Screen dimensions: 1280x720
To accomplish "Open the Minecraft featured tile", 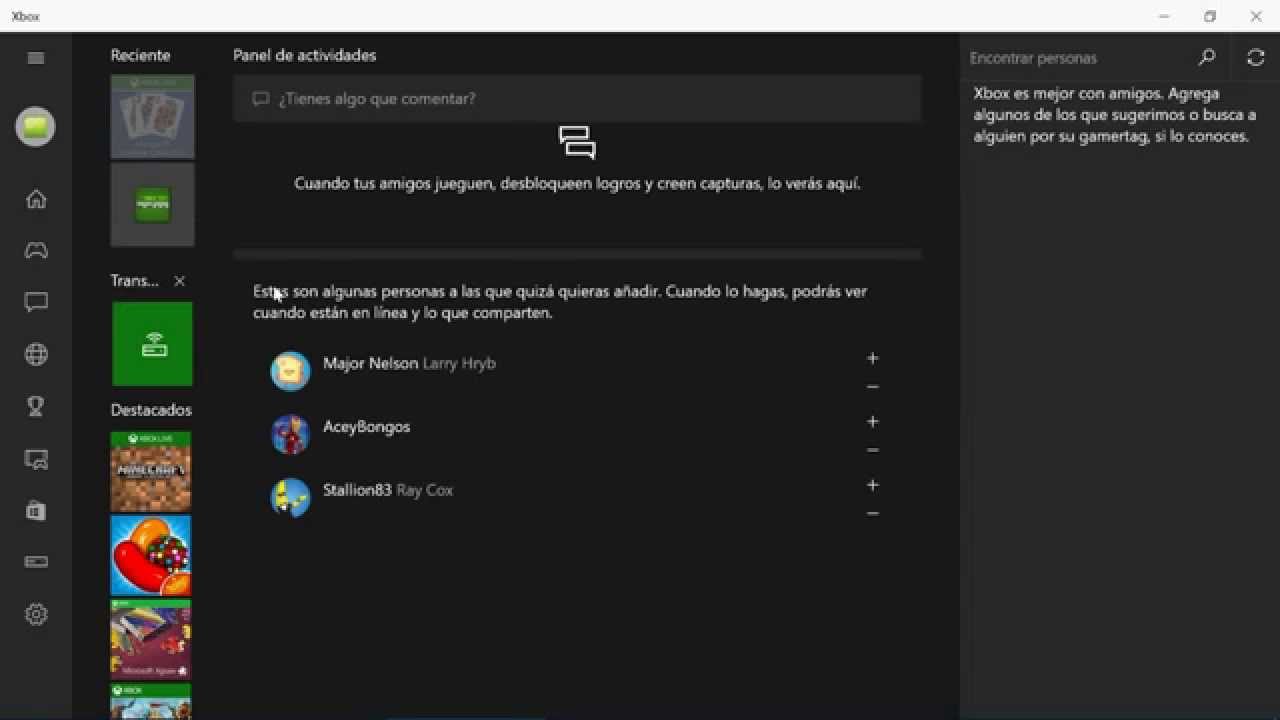I will pyautogui.click(x=150, y=471).
